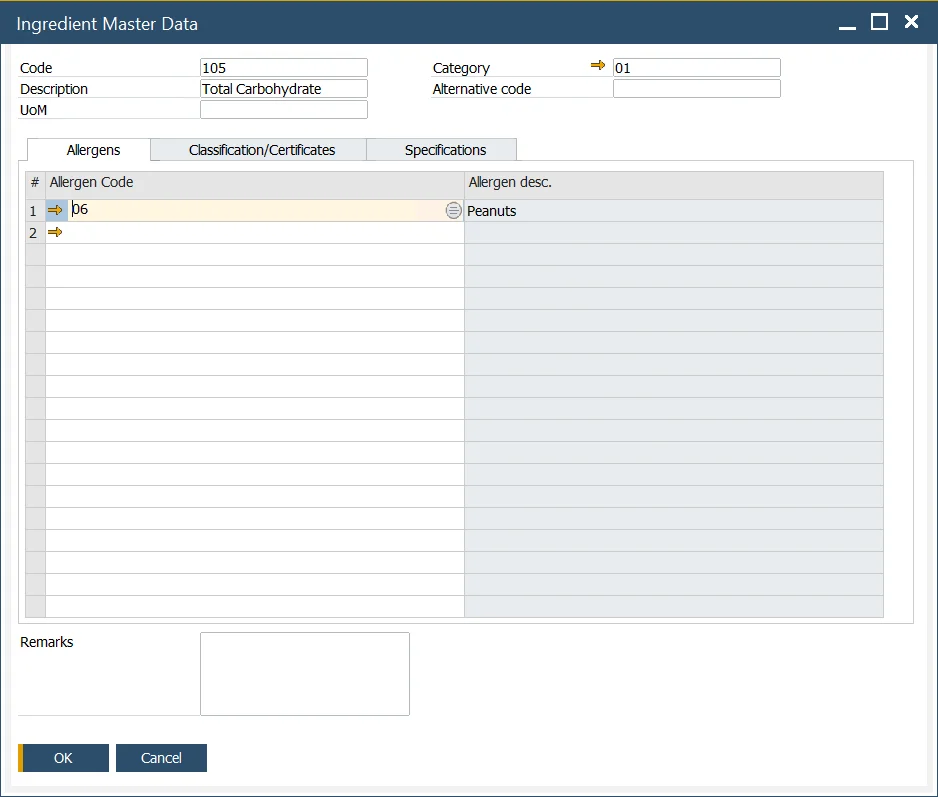Open the allergen code chooser list icon
Screen dimensions: 938x797
pos(454,211)
